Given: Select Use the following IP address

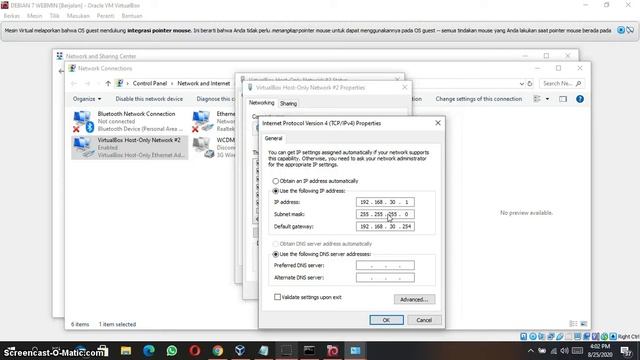Looking at the screenshot, I should coord(276,191).
